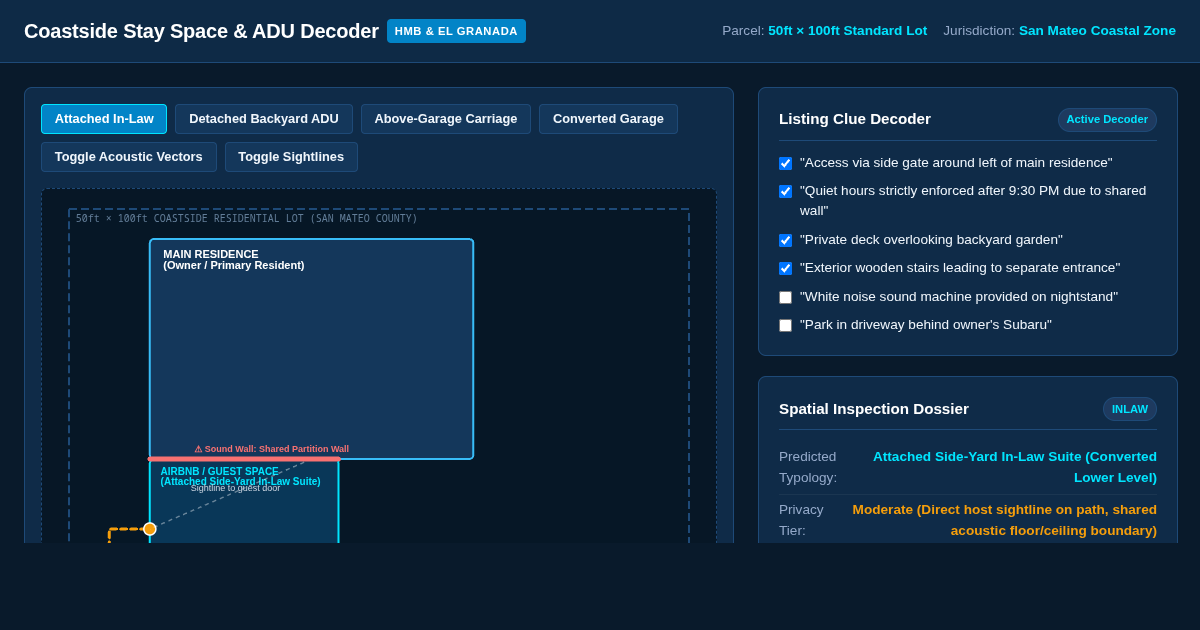Image resolution: width=1200 pixels, height=630 pixels.
Task: Toggle Sightlines overlay
Action: point(291,157)
